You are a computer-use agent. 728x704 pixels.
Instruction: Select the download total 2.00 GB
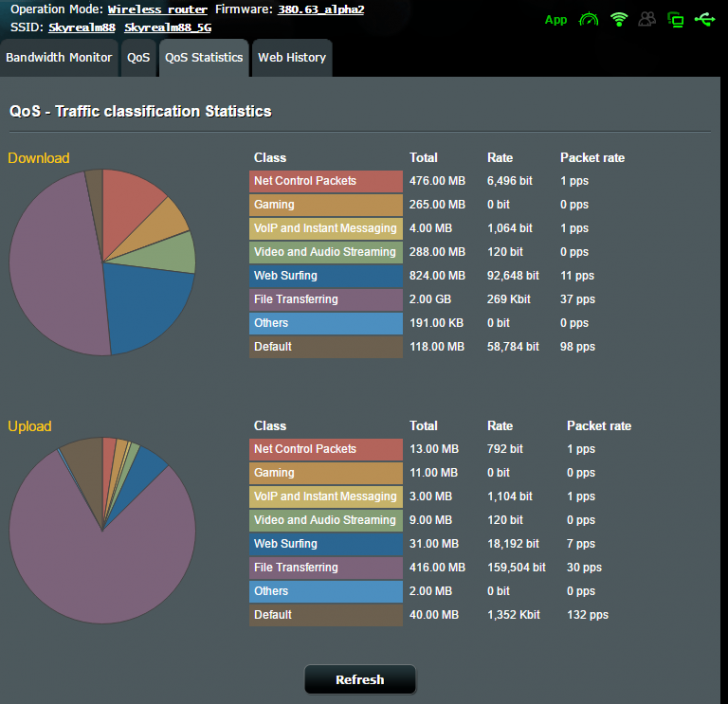430,300
